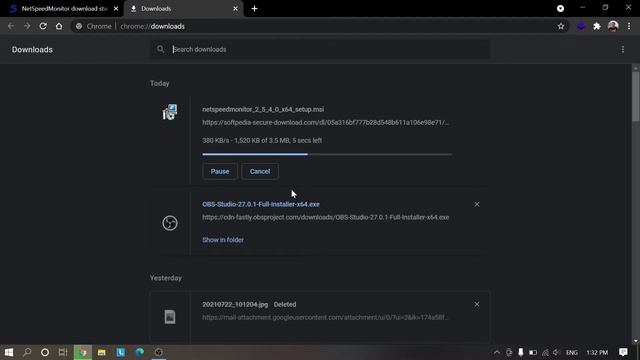Open Cortana from the taskbar
The width and height of the screenshot is (640, 360).
pos(45,352)
